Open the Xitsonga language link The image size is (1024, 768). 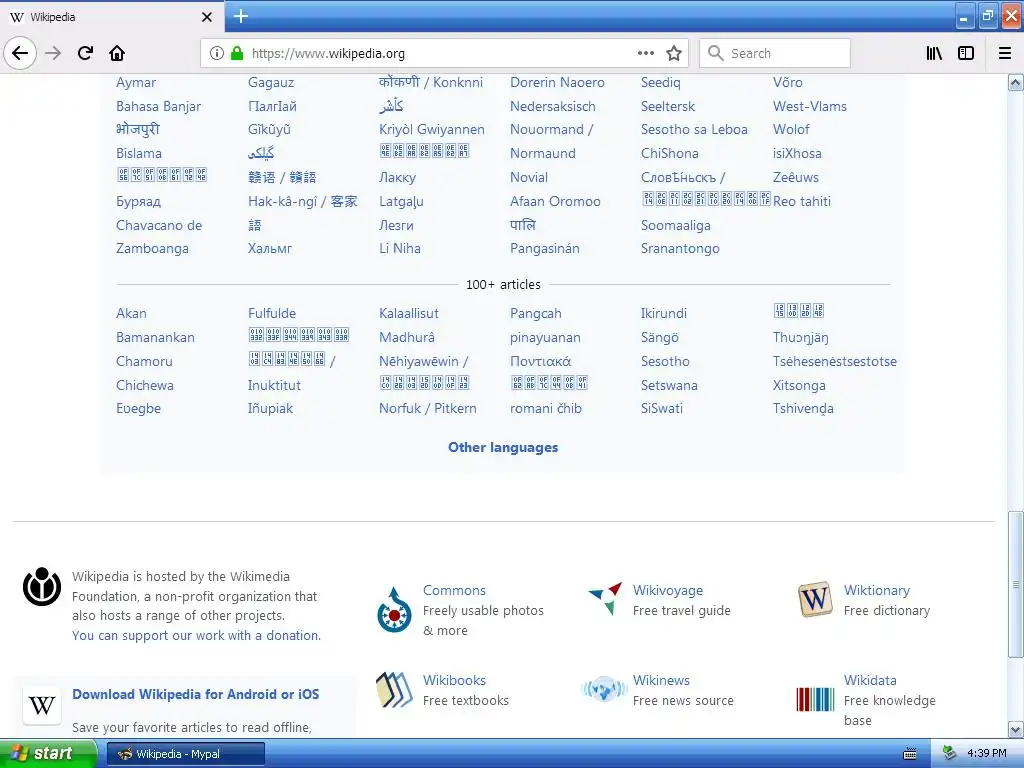(x=799, y=385)
